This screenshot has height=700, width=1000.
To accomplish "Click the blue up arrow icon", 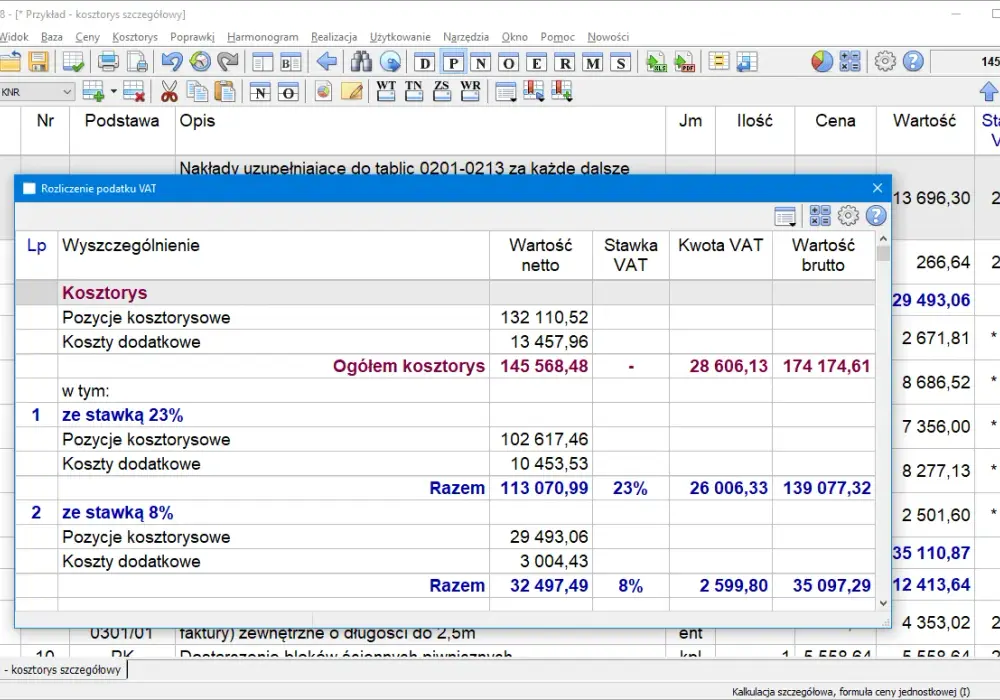I will pyautogui.click(x=989, y=92).
